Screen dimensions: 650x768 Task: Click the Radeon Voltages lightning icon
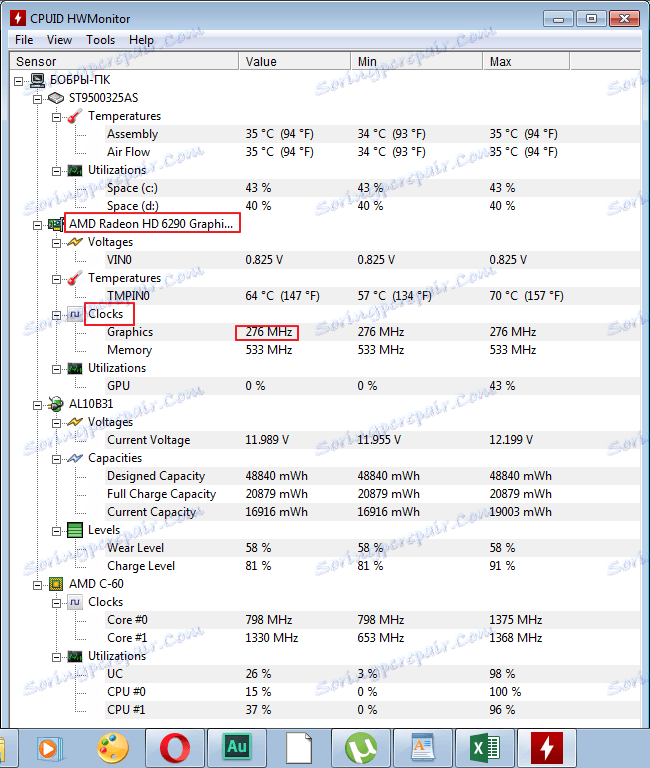click(x=74, y=242)
